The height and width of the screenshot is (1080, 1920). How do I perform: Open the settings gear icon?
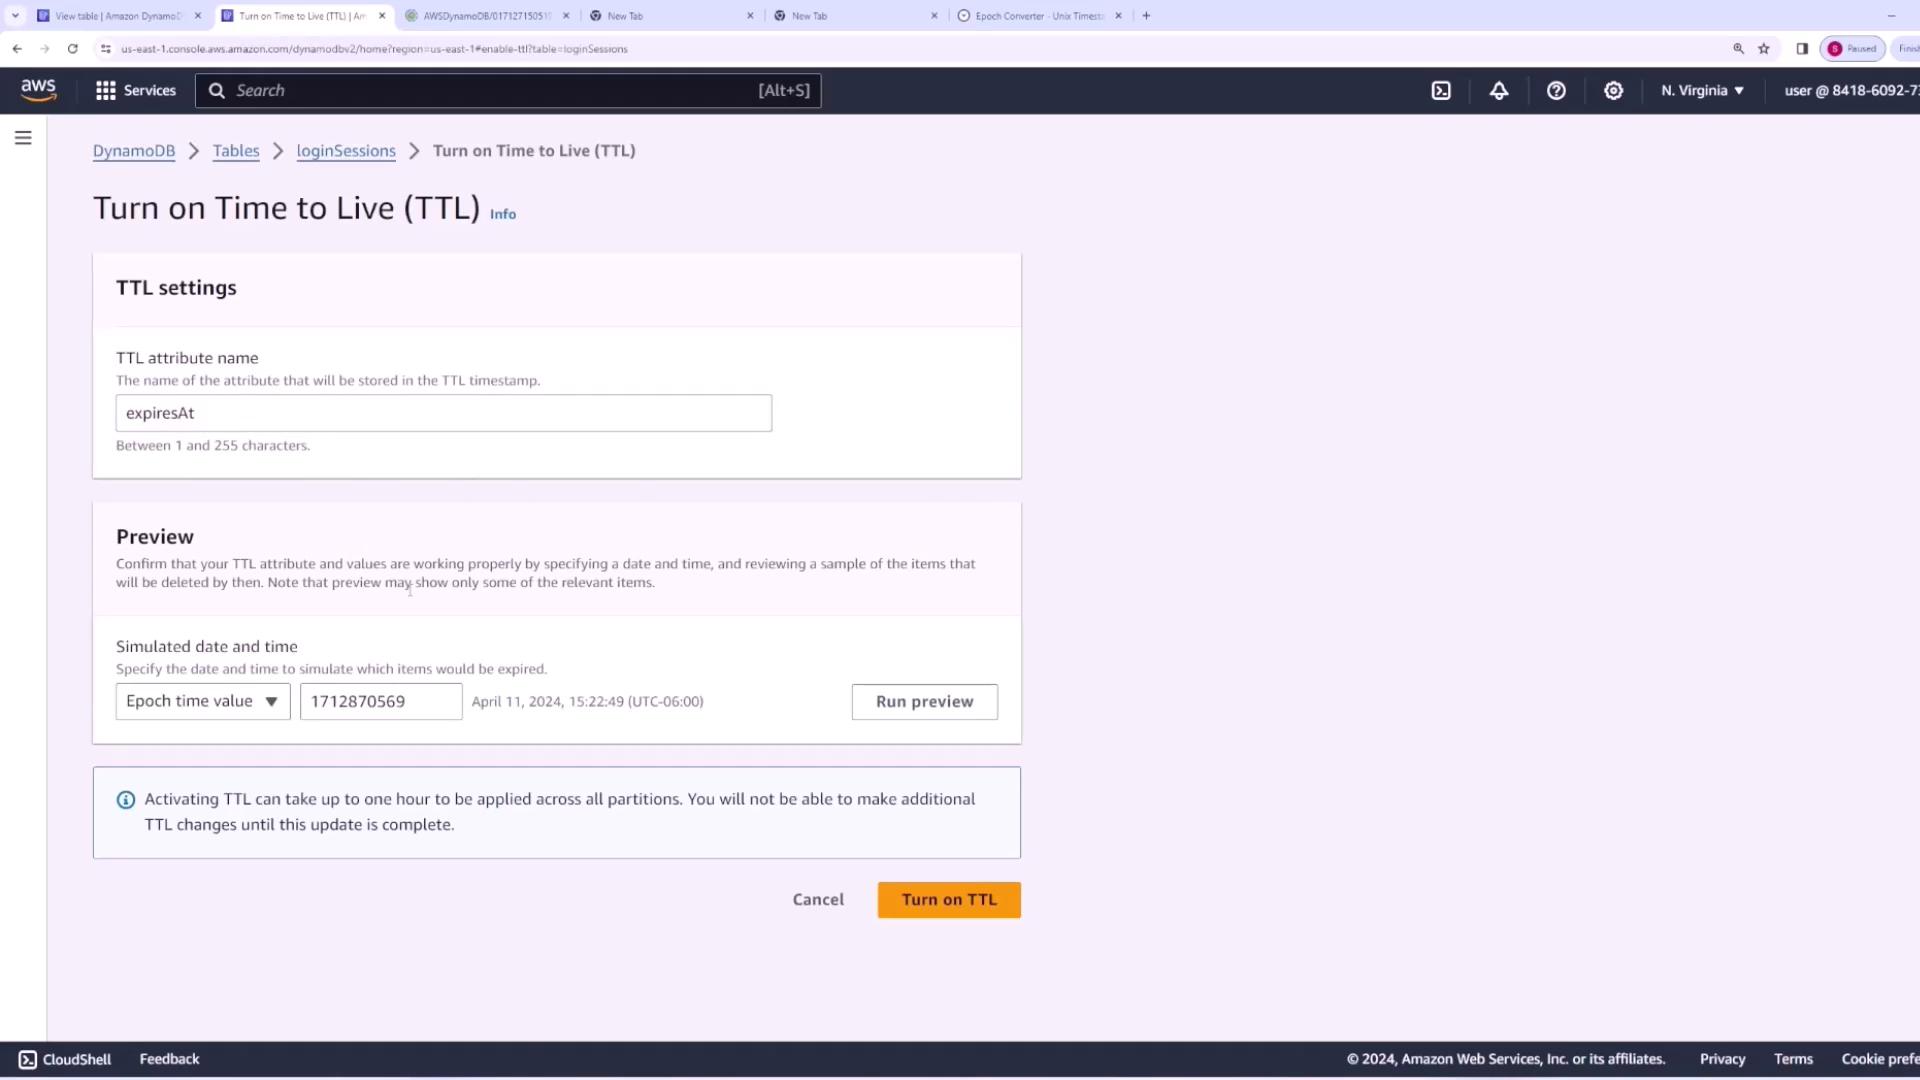pyautogui.click(x=1613, y=91)
